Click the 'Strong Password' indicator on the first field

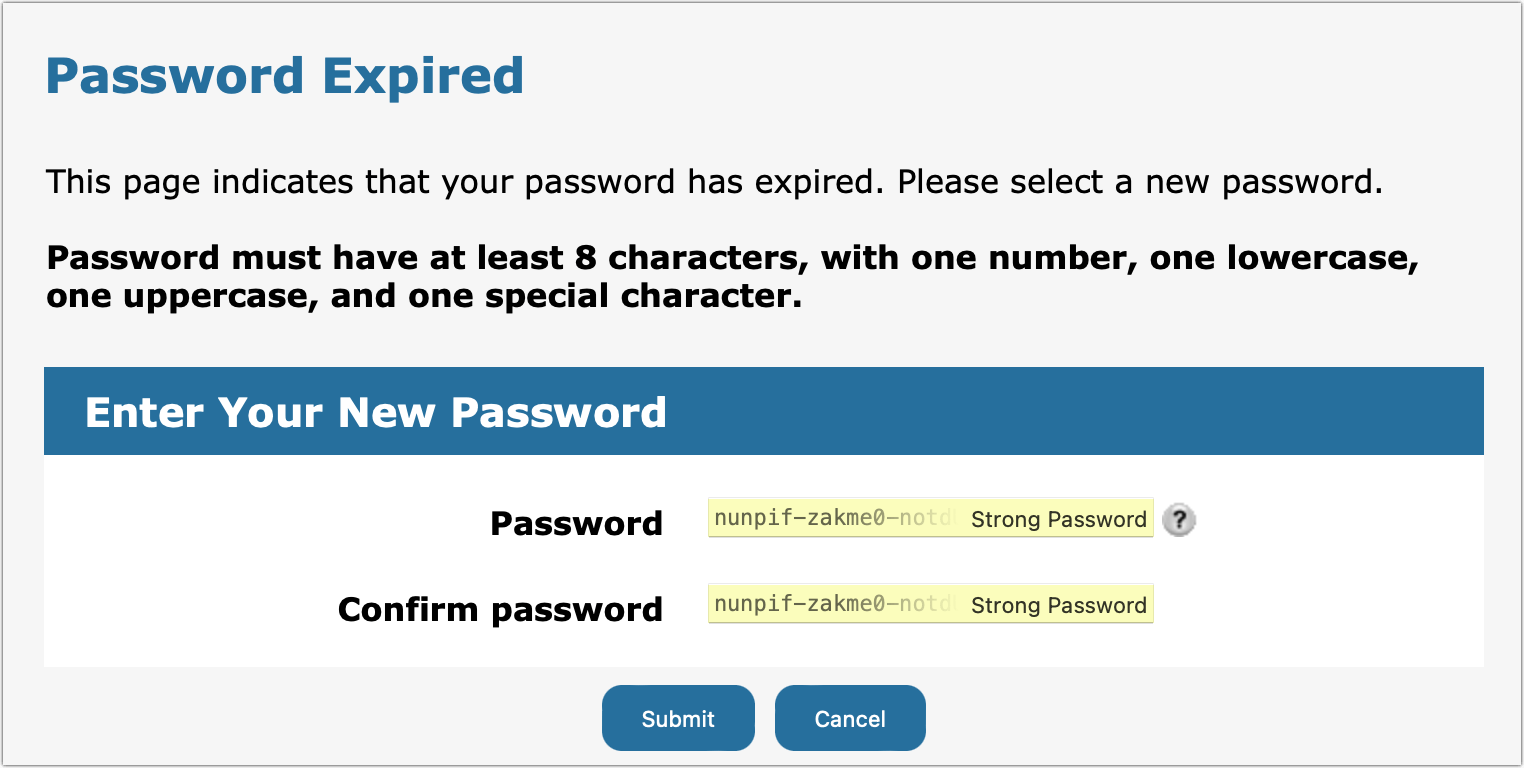[1057, 519]
